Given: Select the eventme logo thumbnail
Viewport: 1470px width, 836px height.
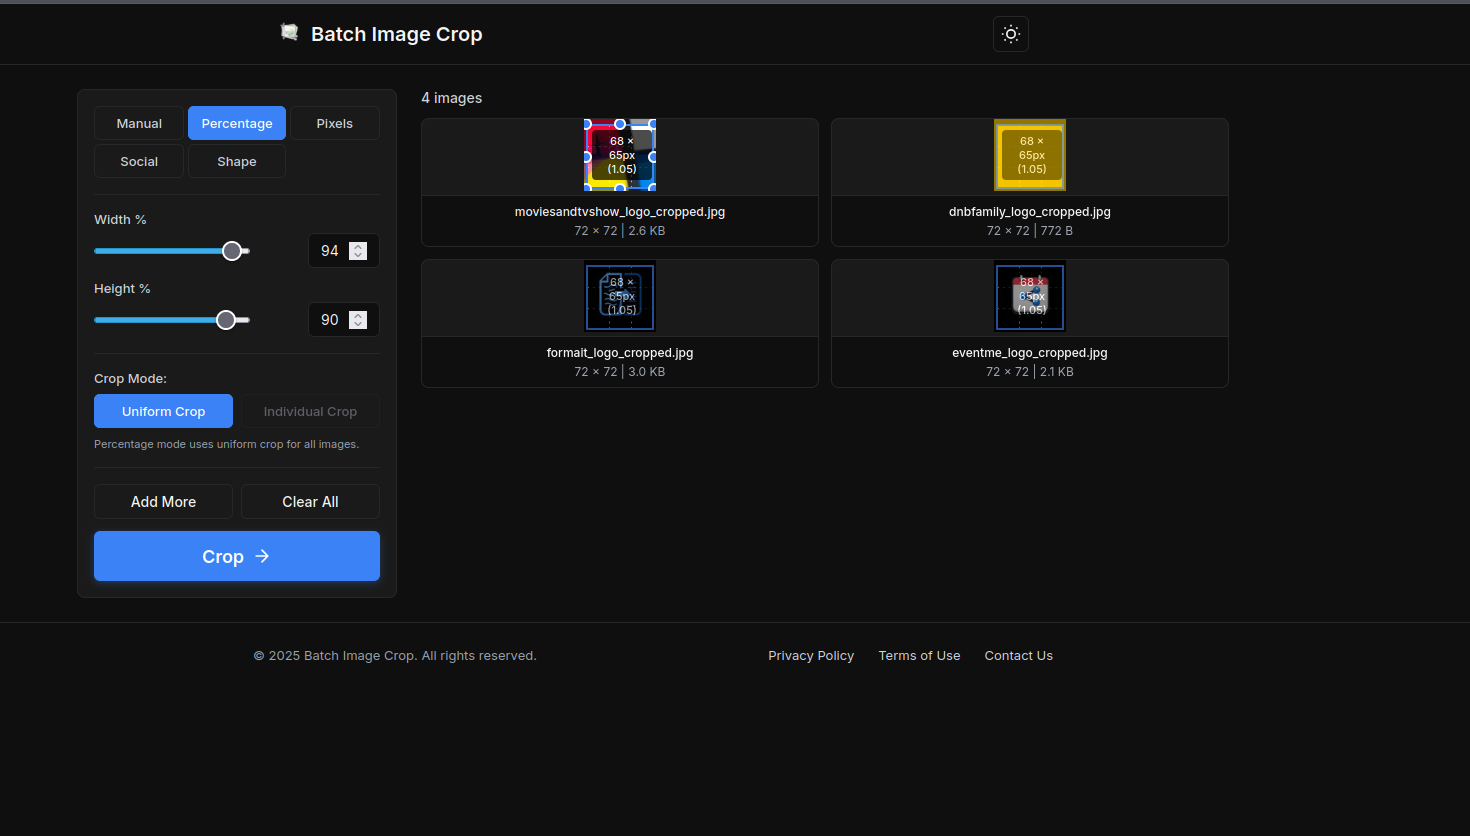Looking at the screenshot, I should 1030,296.
